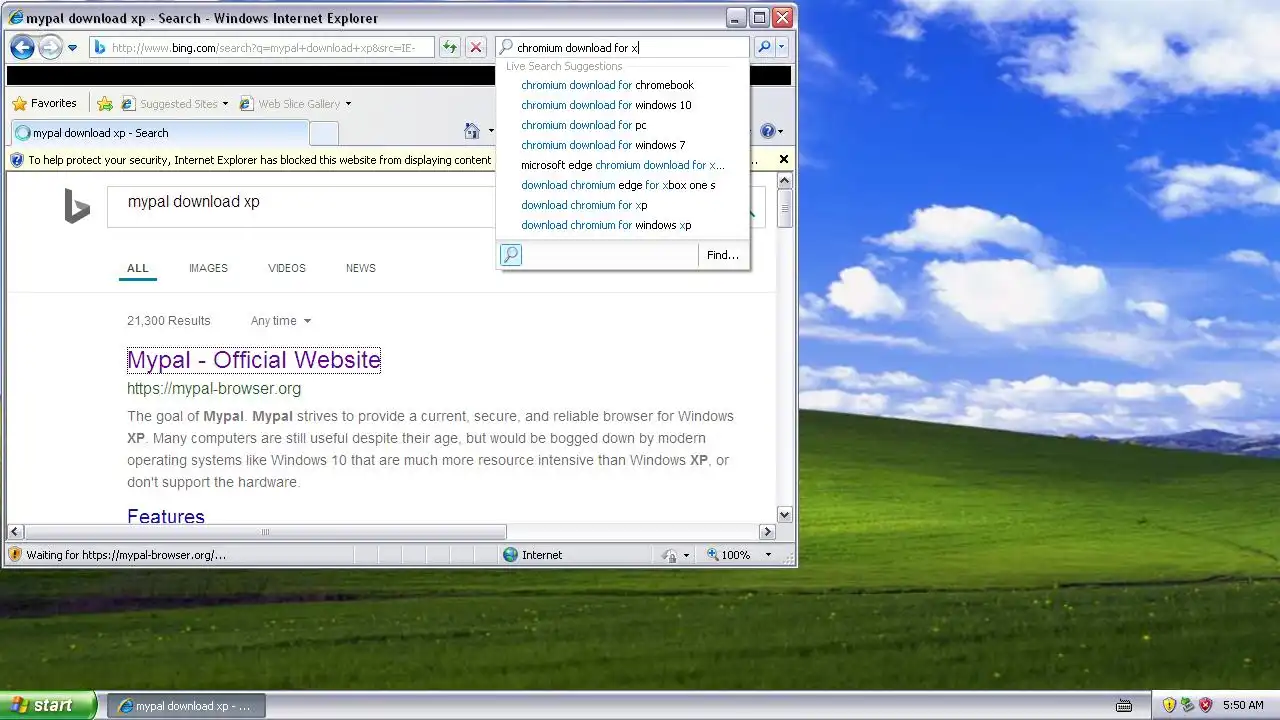Expand the zoom level dropdown arrow
Viewport: 1280px width, 720px height.
point(768,555)
